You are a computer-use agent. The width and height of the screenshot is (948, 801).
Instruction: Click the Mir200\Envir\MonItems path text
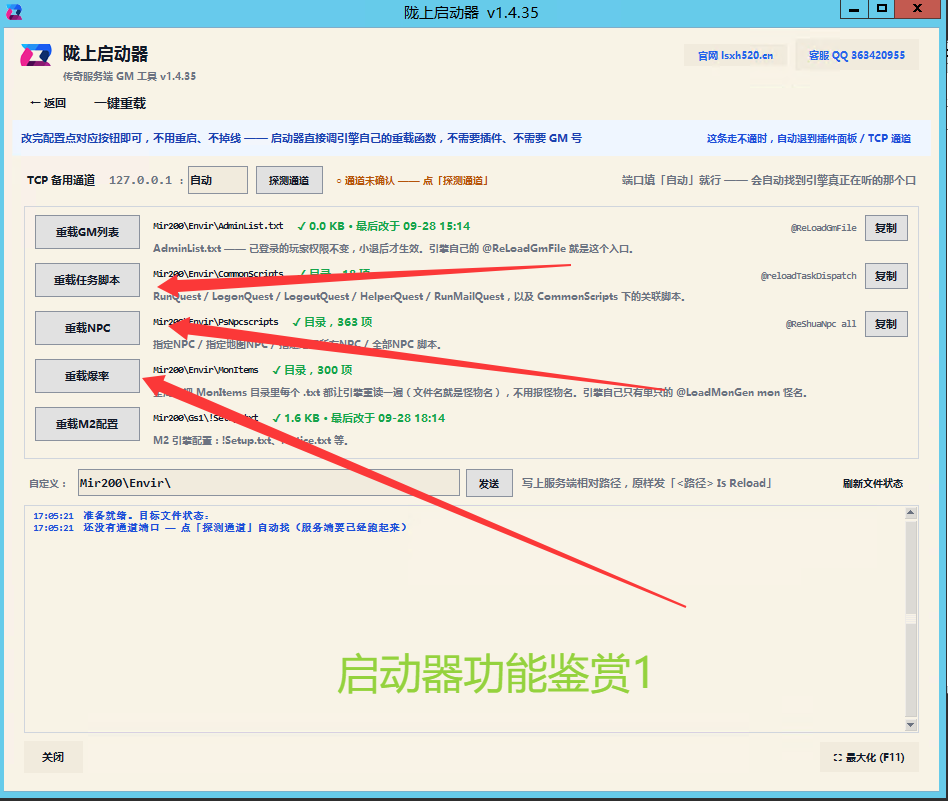pyautogui.click(x=206, y=370)
